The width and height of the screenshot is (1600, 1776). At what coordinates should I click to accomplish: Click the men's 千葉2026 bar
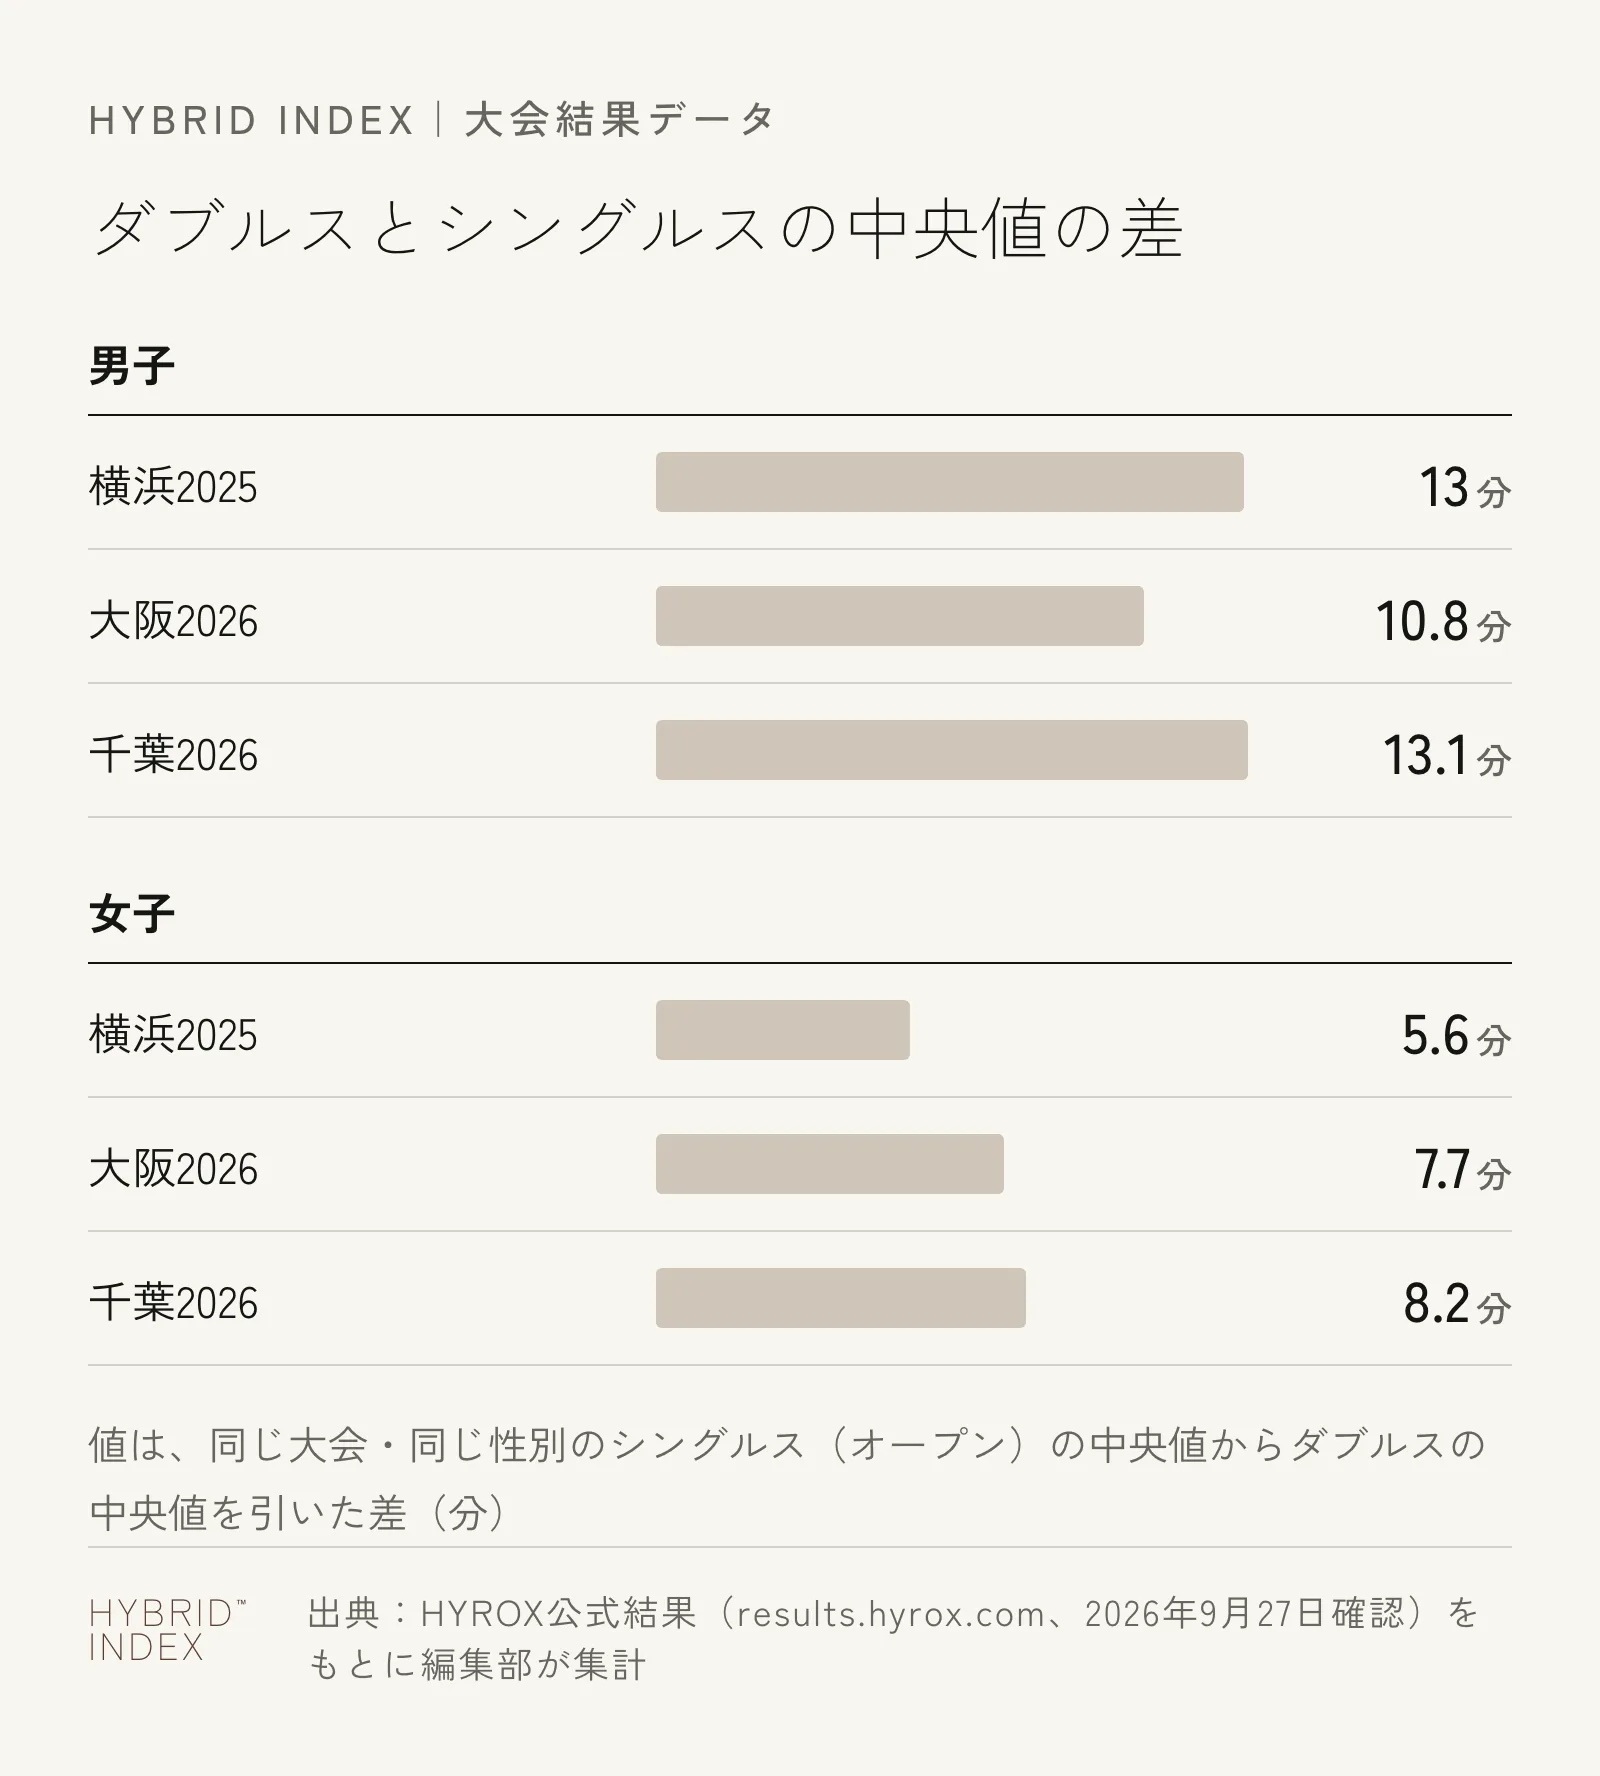point(952,750)
